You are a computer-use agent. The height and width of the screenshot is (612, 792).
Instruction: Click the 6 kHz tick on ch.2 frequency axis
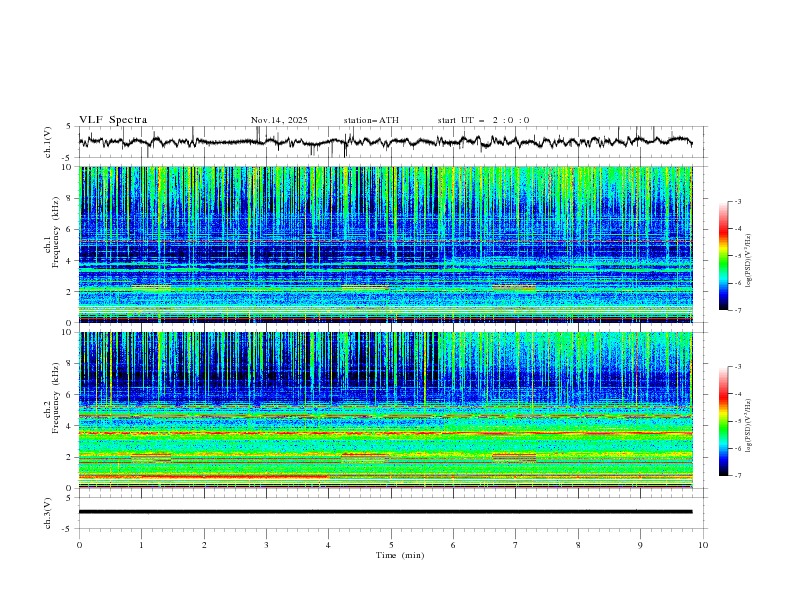pyautogui.click(x=70, y=395)
